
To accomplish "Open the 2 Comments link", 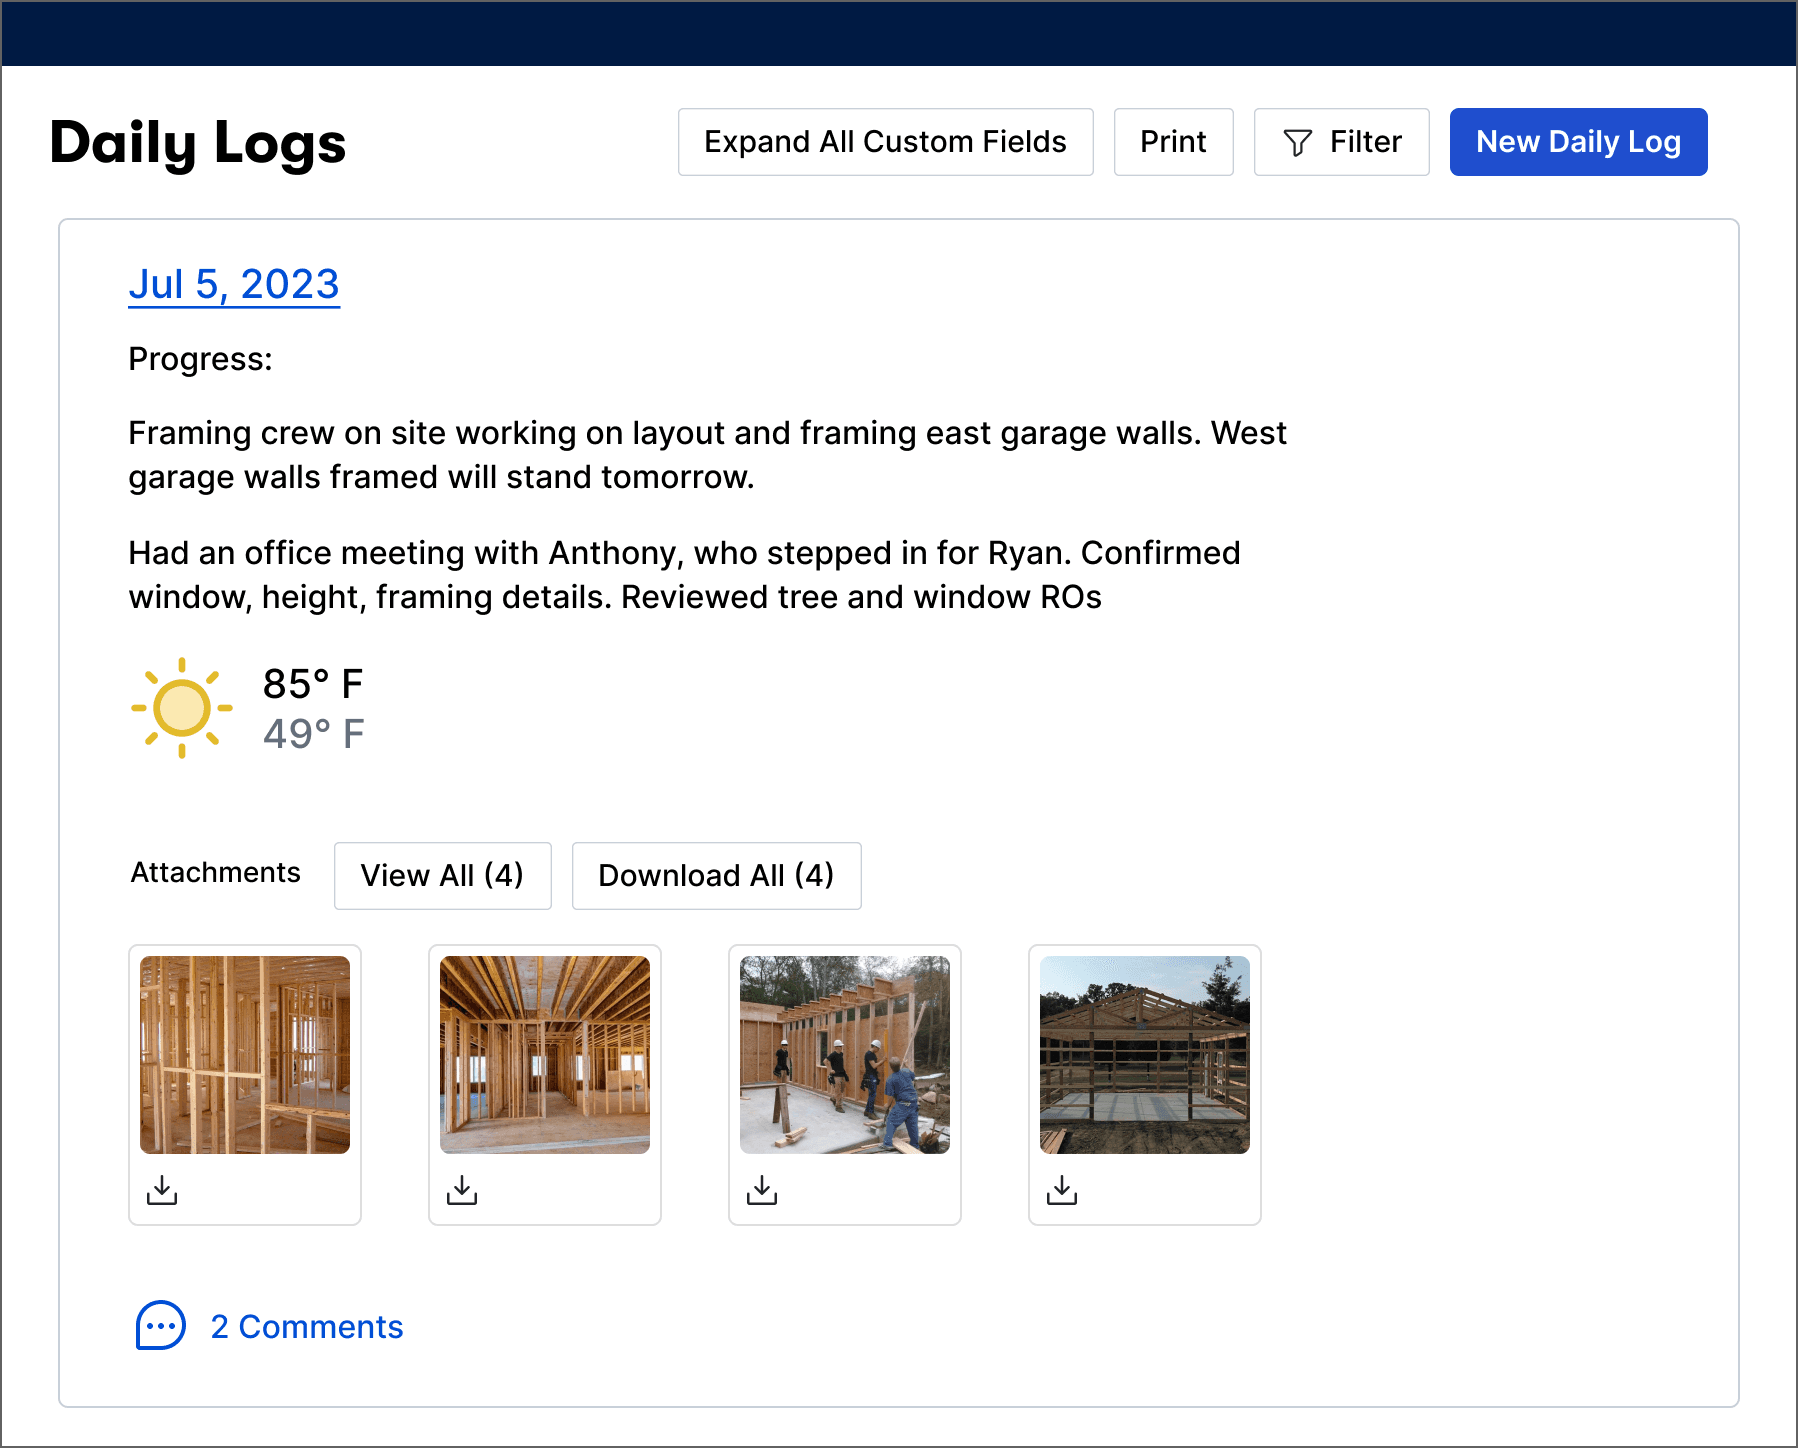I will coord(306,1327).
